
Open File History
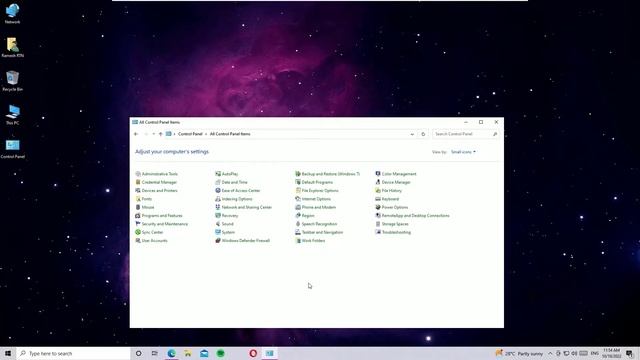(389, 191)
